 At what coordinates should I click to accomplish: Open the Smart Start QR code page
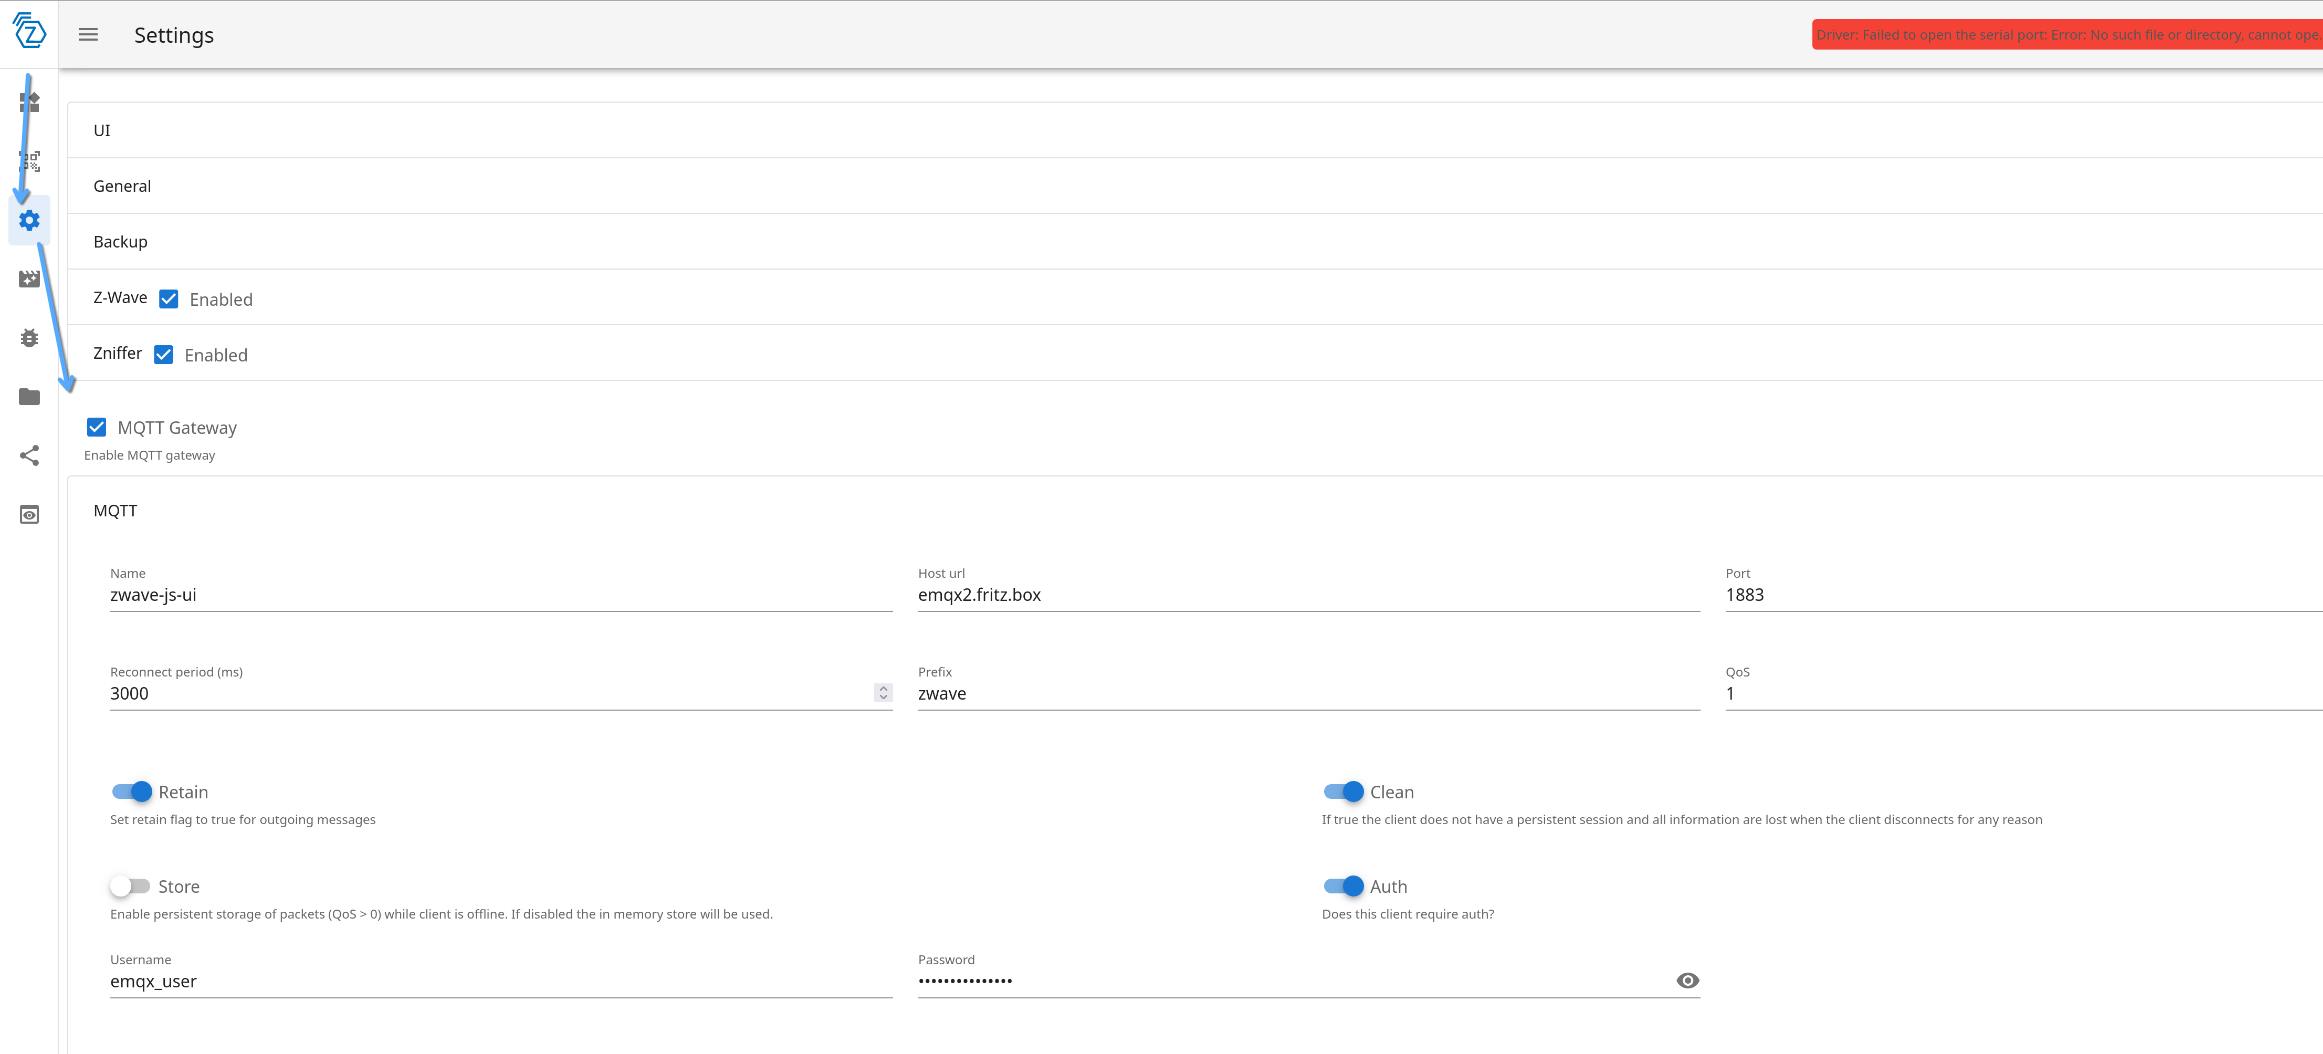click(29, 161)
